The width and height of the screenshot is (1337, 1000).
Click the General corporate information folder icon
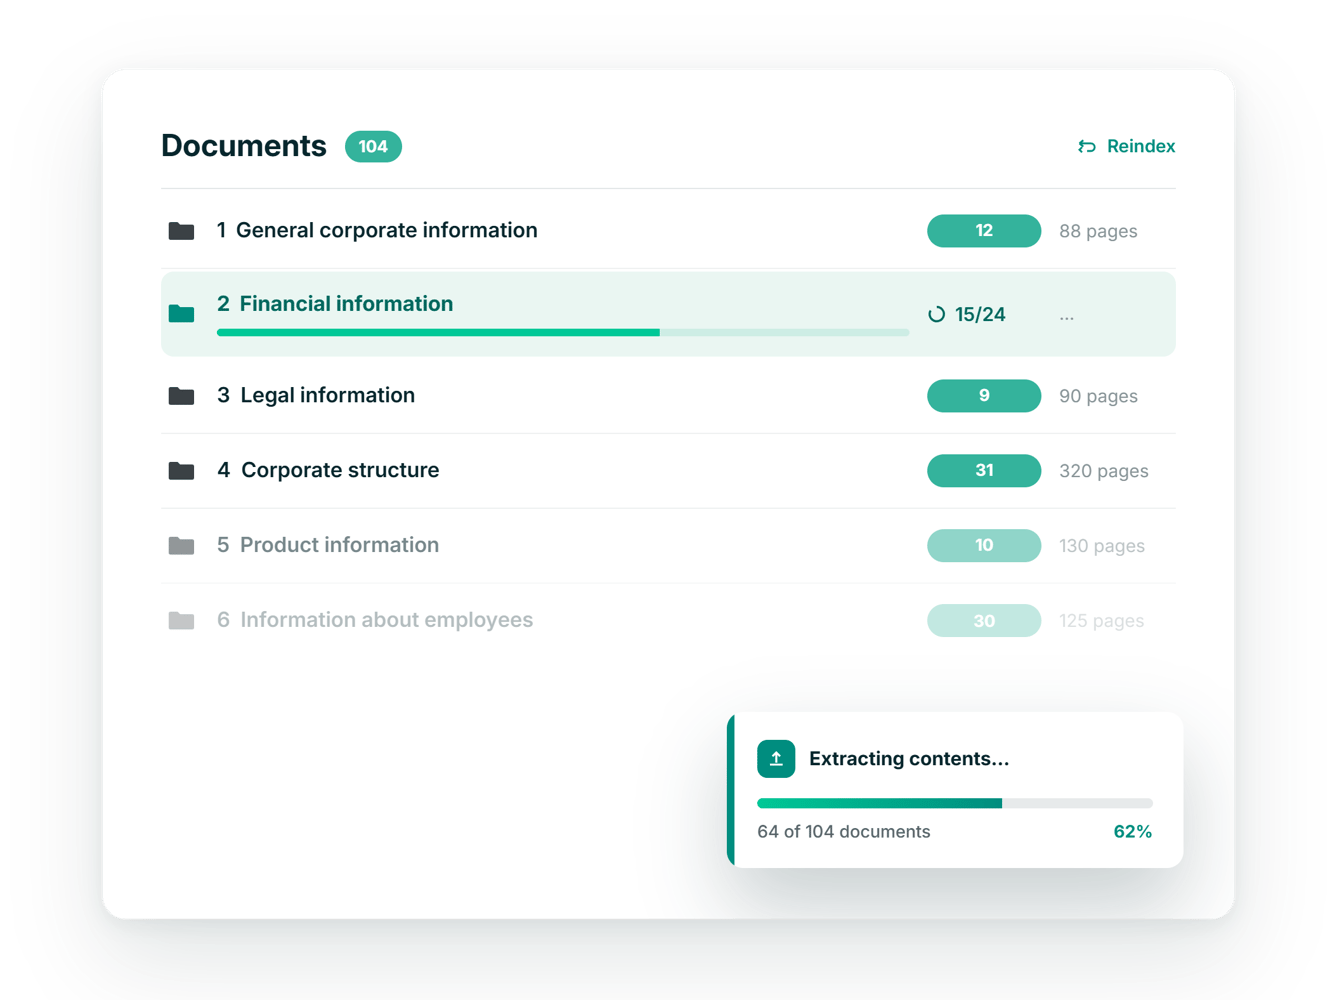[x=181, y=231]
